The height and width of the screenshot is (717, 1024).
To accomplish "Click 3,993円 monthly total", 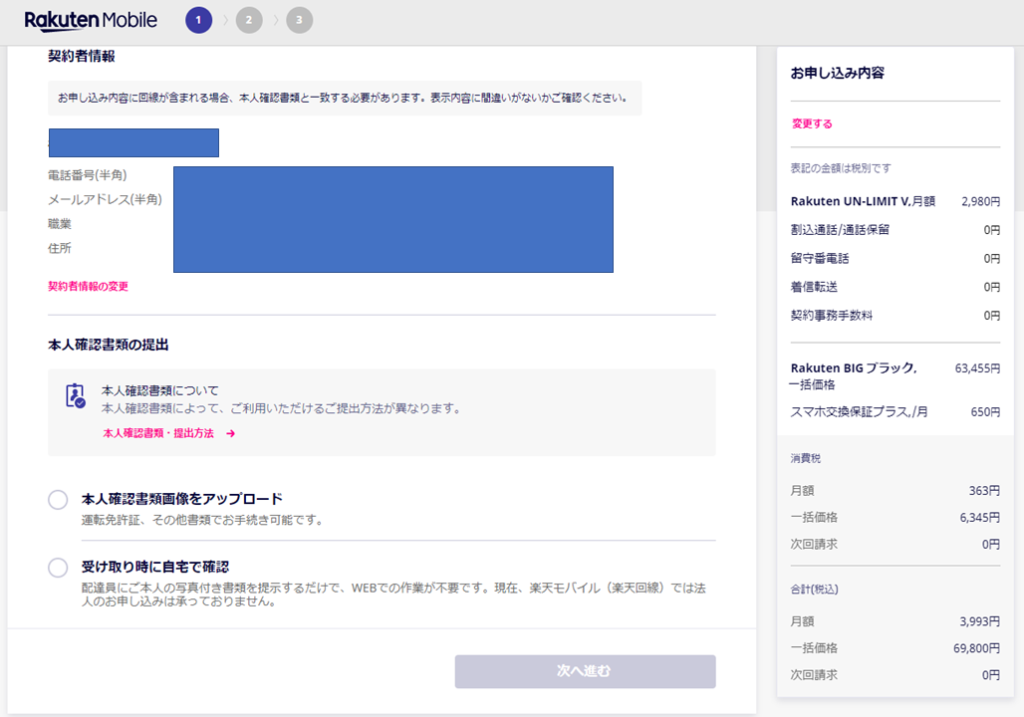I will pos(980,622).
